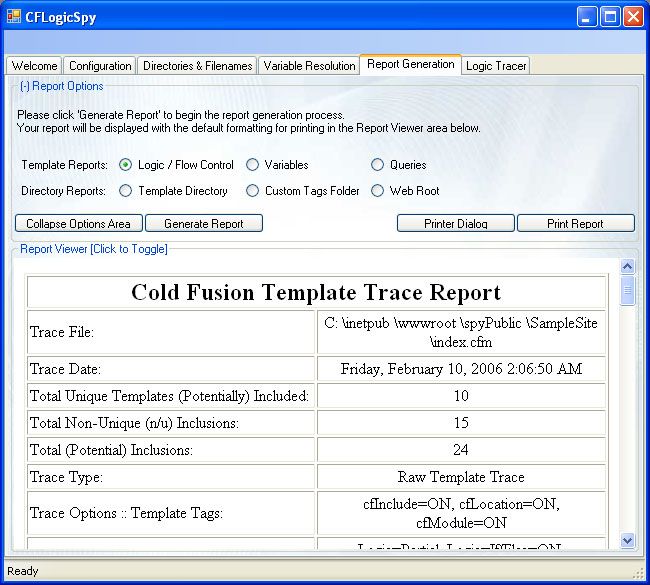Click the 'Trace File:' label cell

(x=171, y=332)
